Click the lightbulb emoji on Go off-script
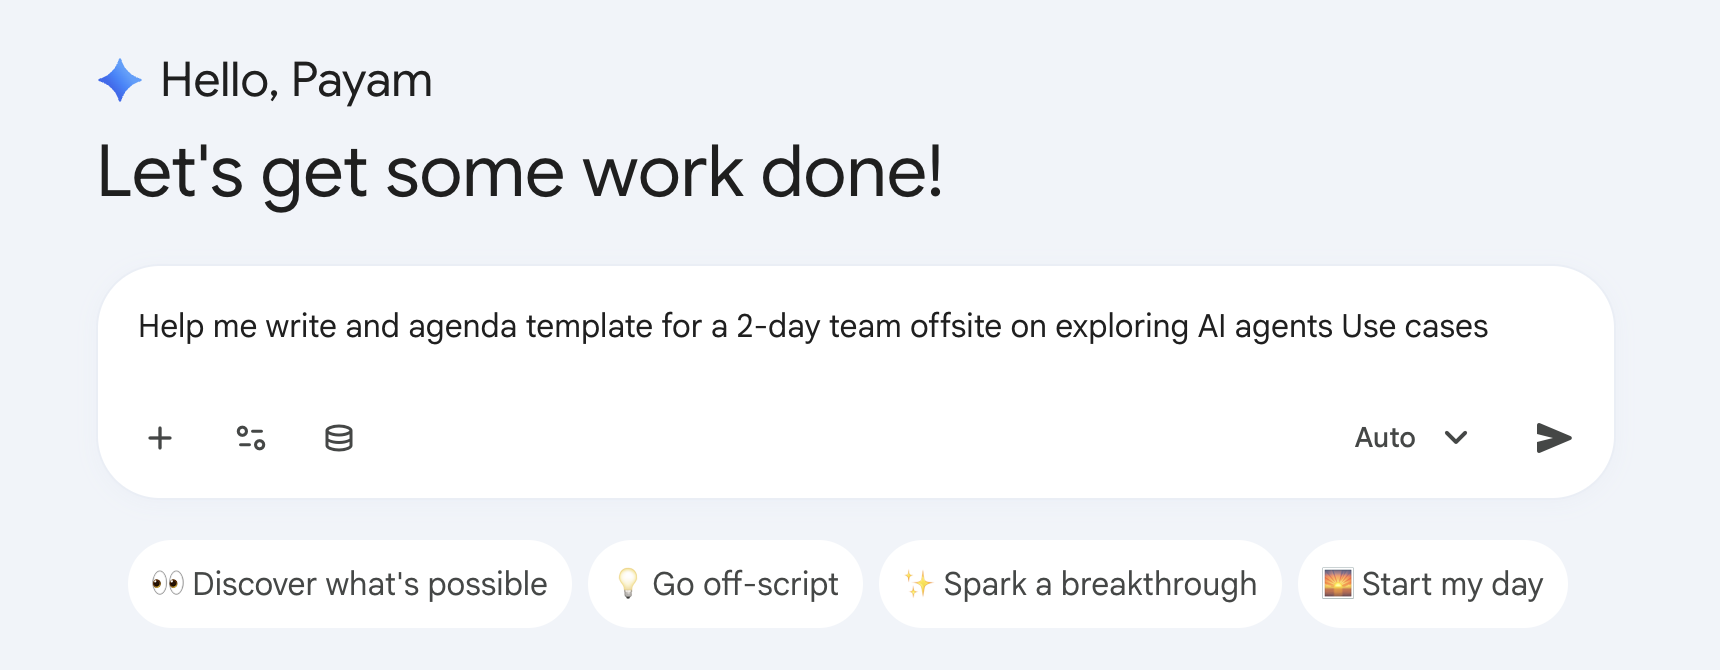 [629, 583]
